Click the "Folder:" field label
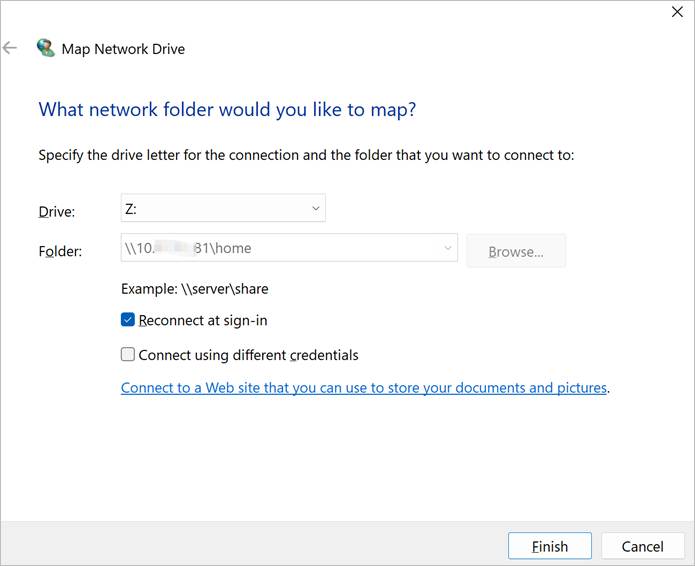The width and height of the screenshot is (695, 566). point(59,251)
